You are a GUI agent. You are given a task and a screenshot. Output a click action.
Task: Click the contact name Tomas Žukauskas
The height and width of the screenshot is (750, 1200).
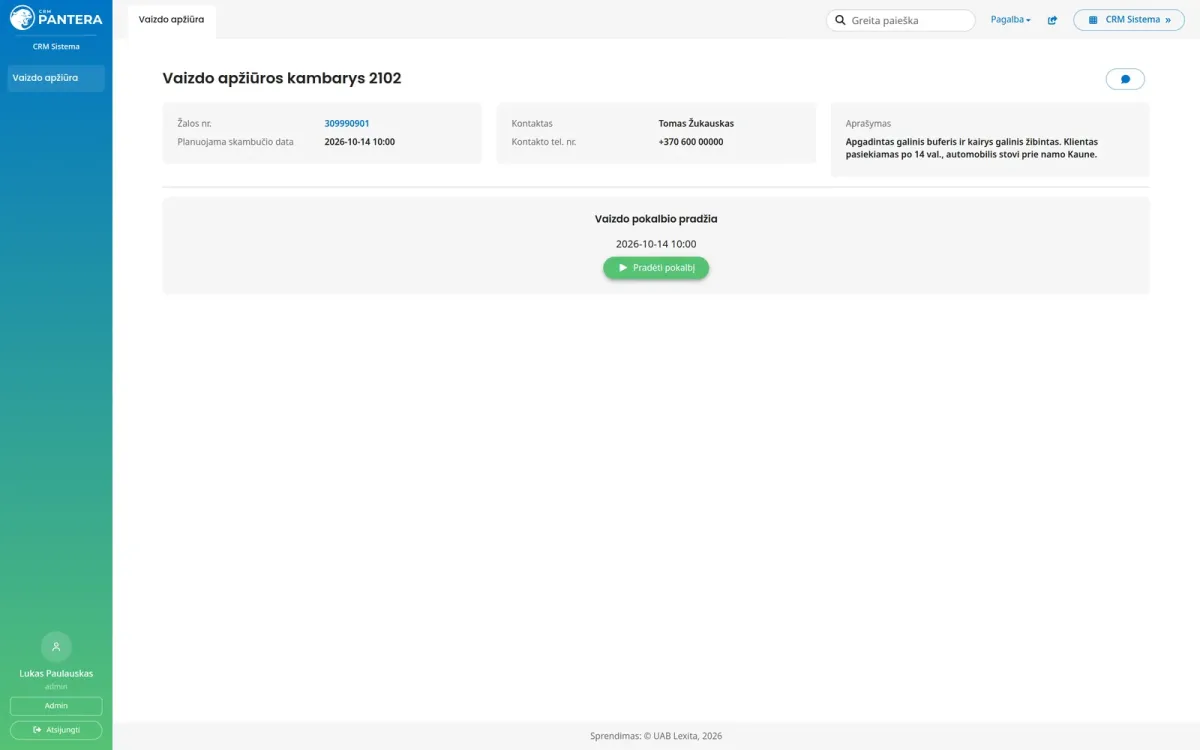coord(696,124)
